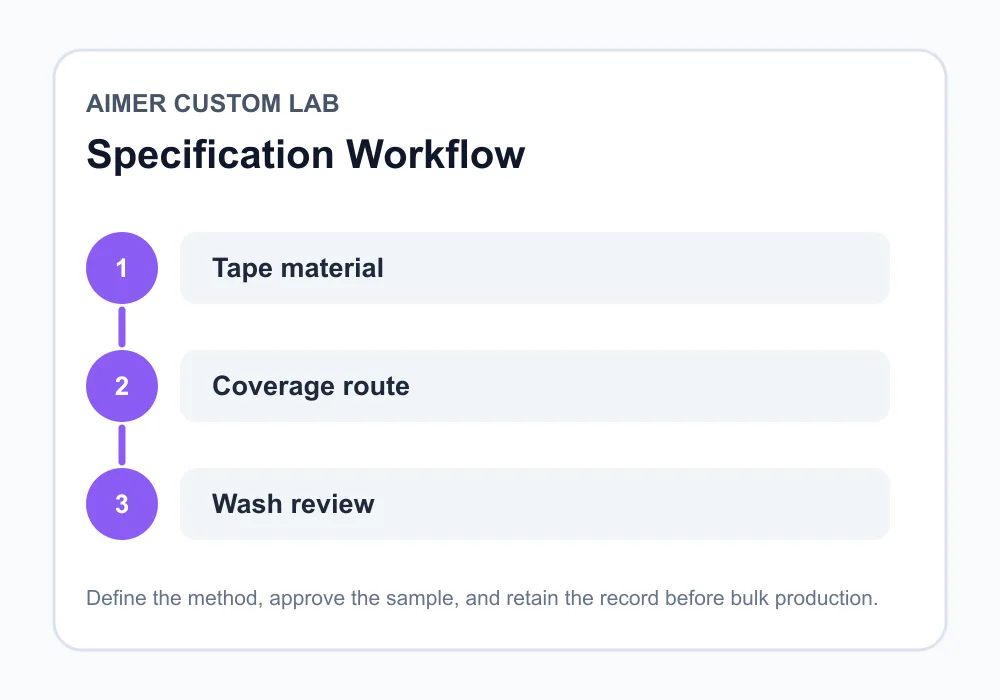Click the 'Coverage route' text label
Screen dimensions: 1000x700
(x=311, y=386)
